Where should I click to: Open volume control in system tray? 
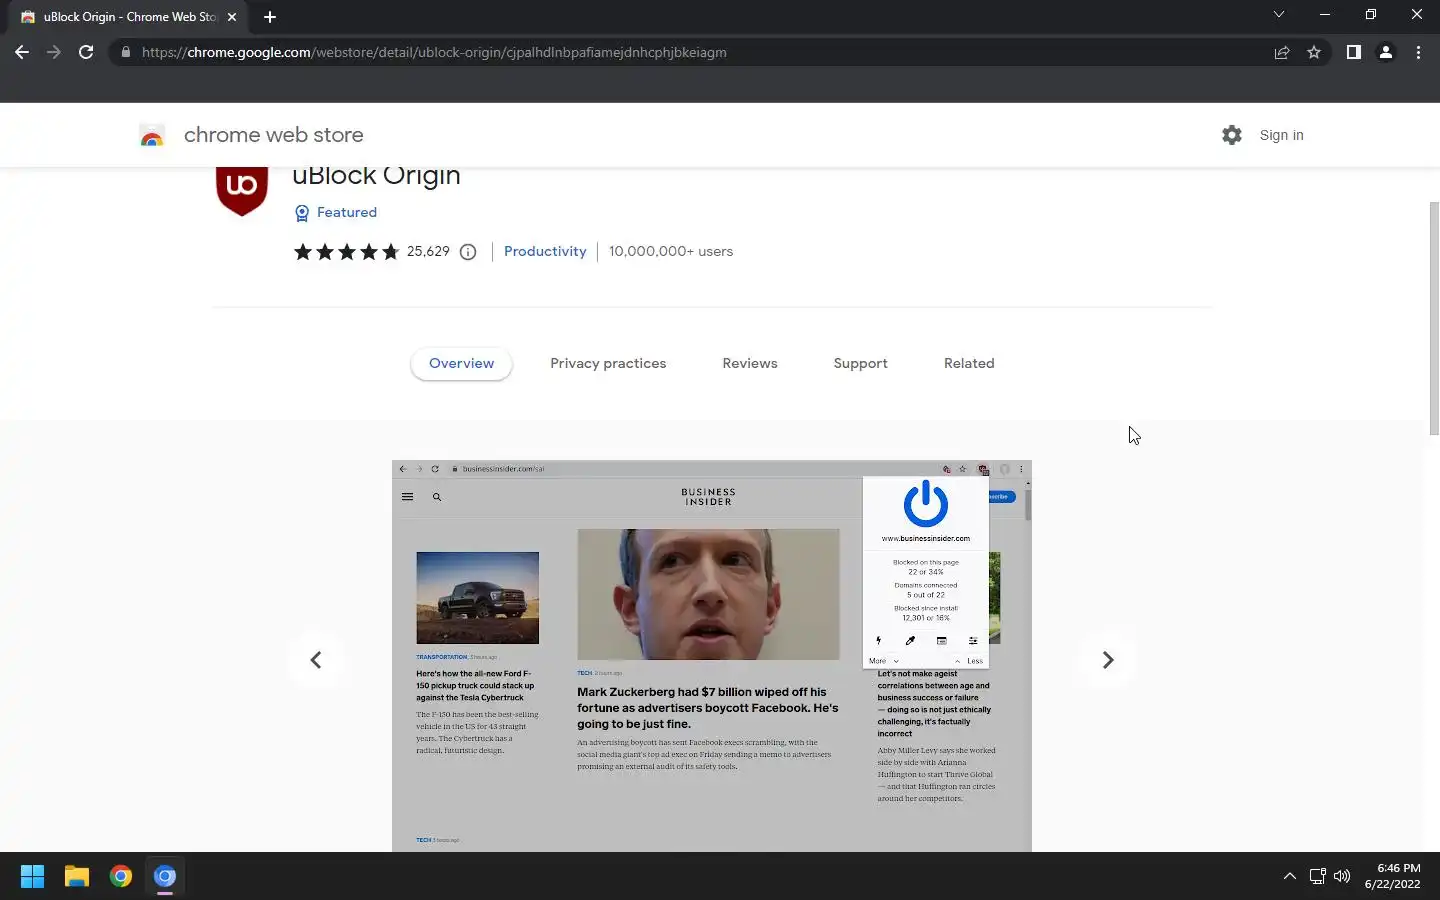1342,877
